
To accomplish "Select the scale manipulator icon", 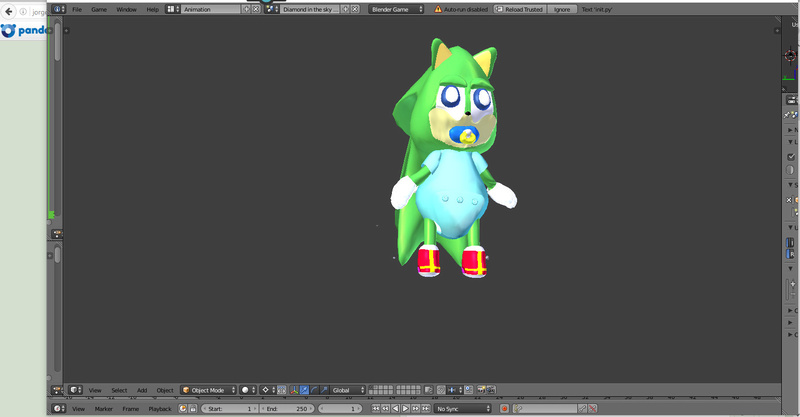I will click(324, 390).
